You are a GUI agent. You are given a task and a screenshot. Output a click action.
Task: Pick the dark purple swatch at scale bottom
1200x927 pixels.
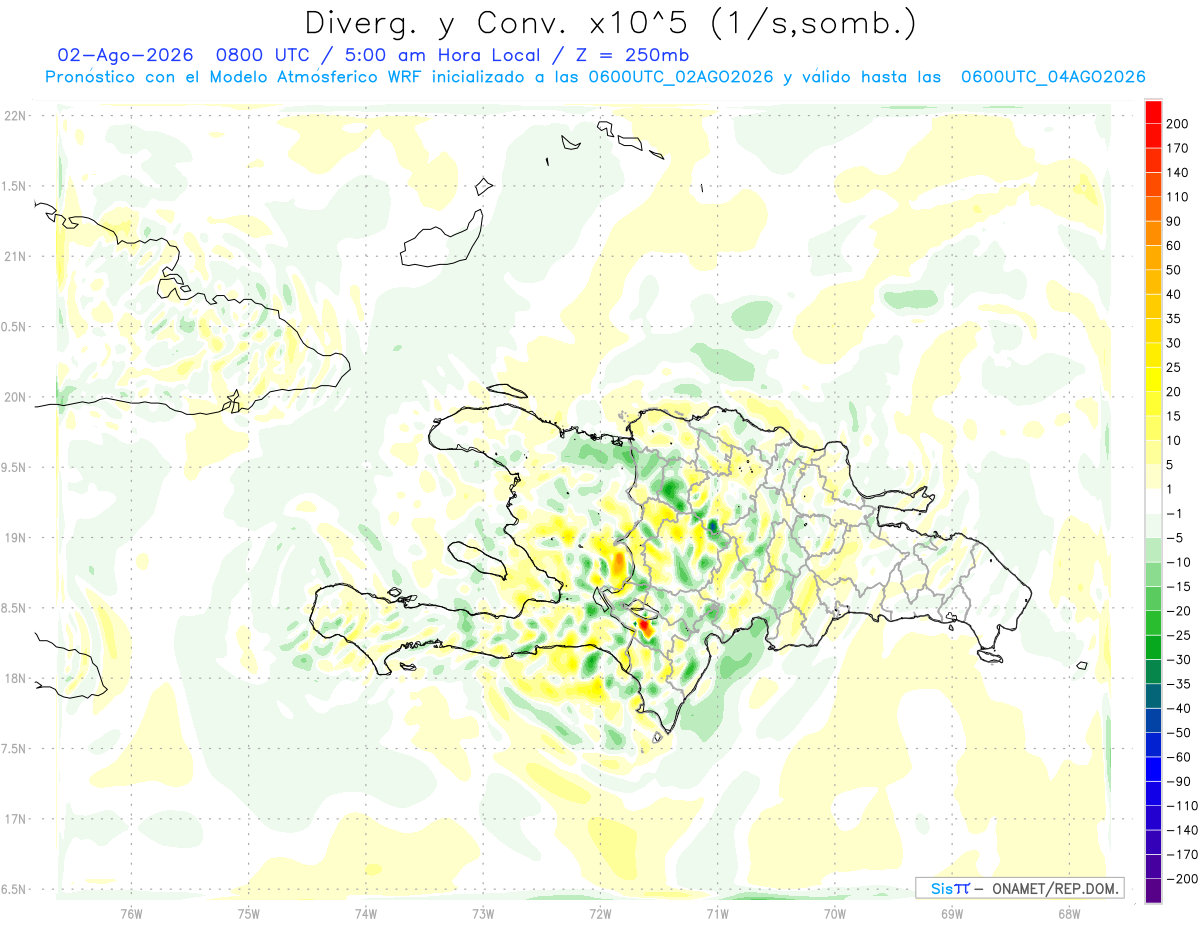coord(1153,891)
